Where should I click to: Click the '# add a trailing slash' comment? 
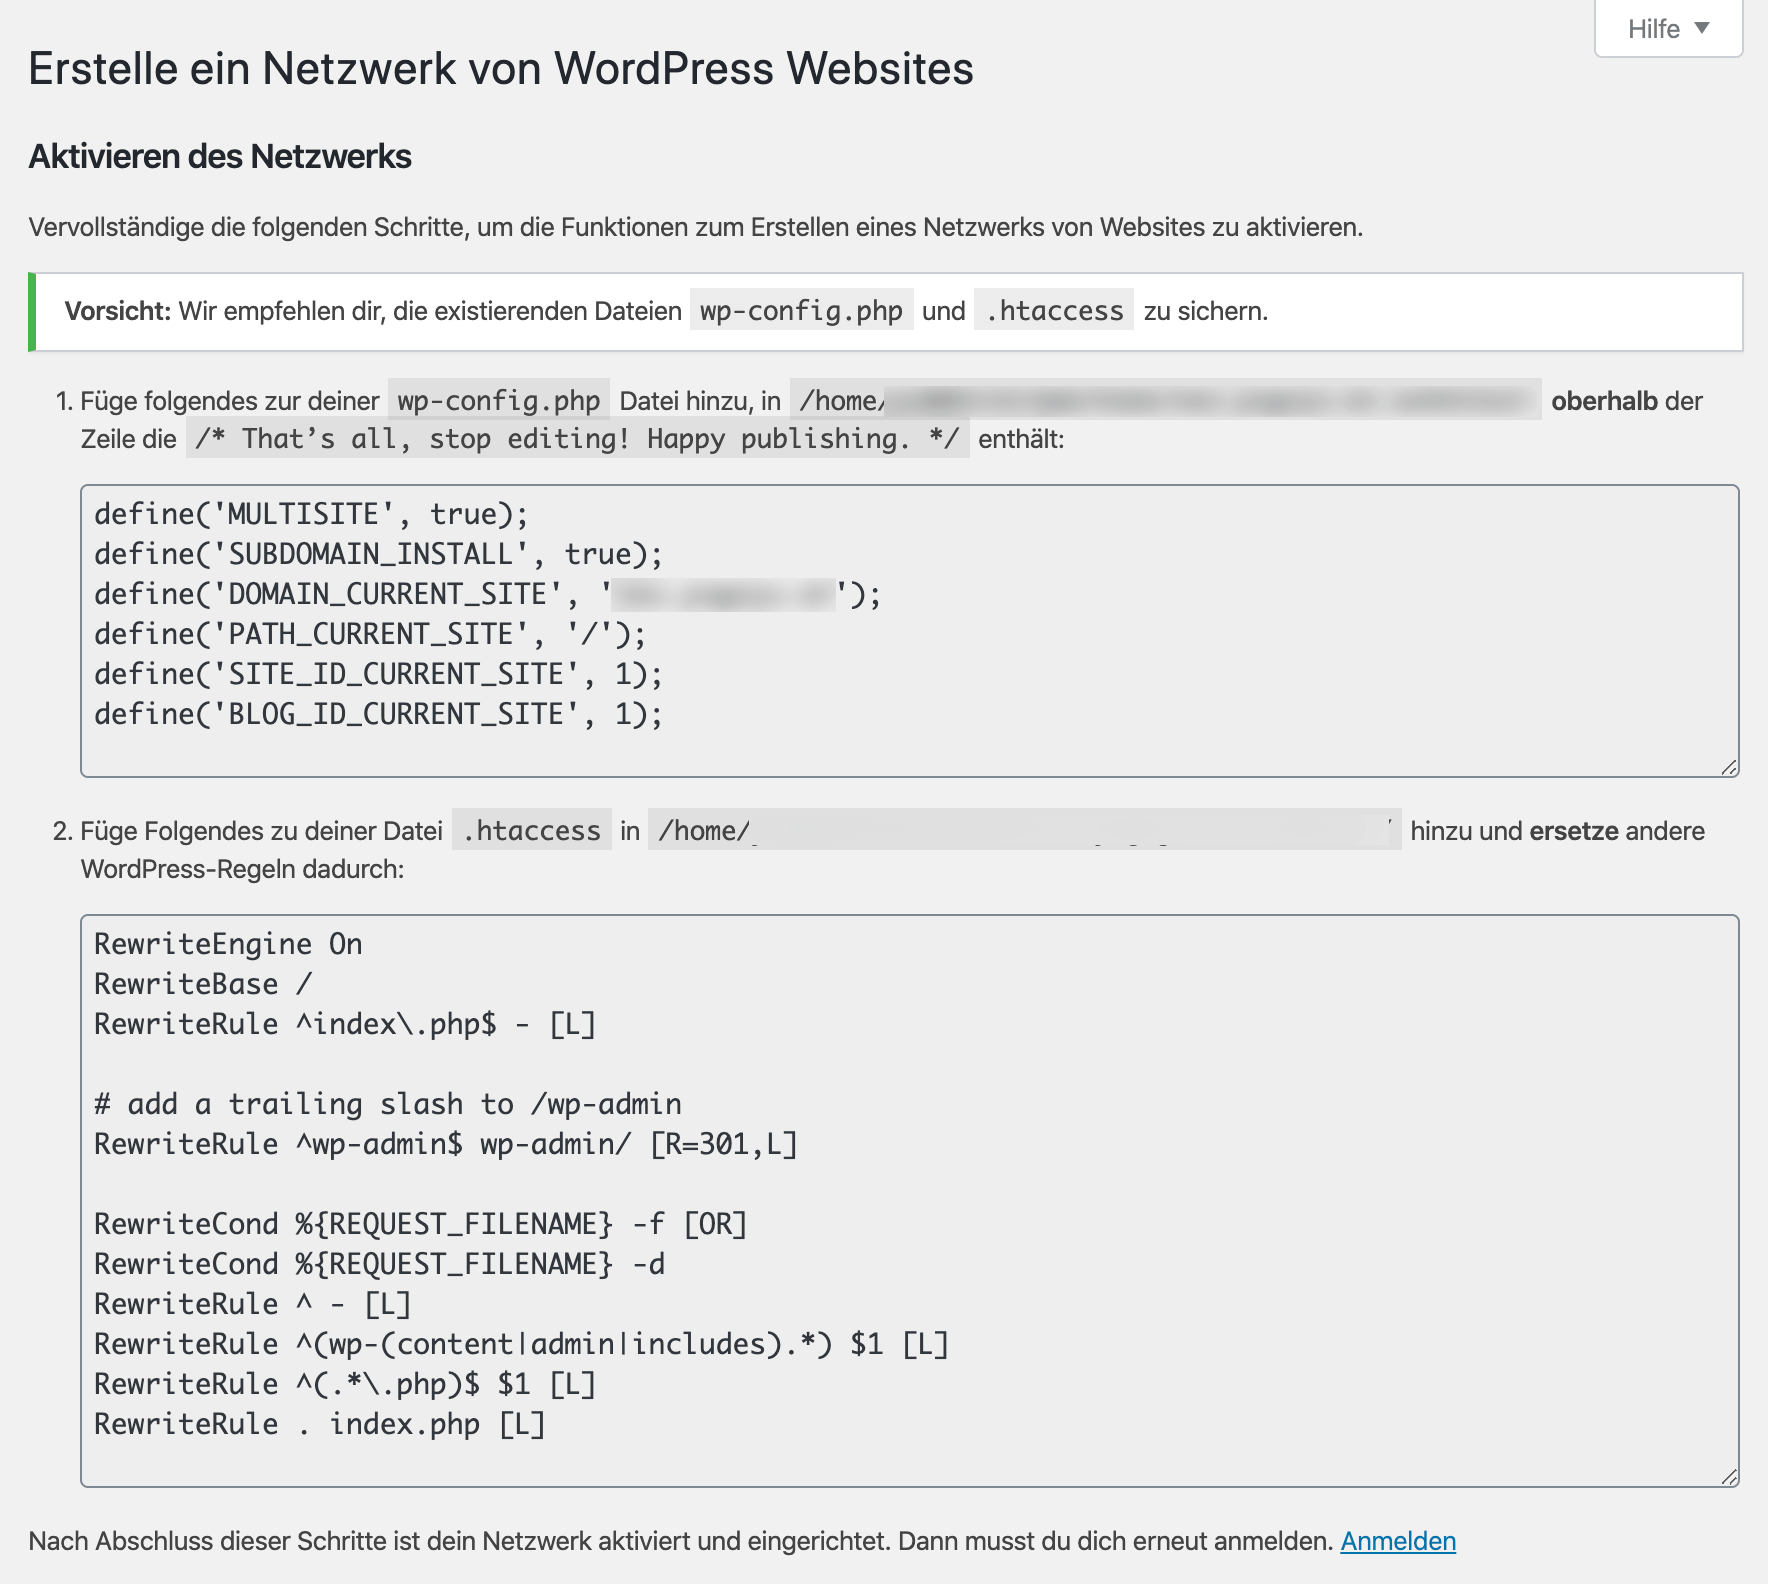point(388,1104)
